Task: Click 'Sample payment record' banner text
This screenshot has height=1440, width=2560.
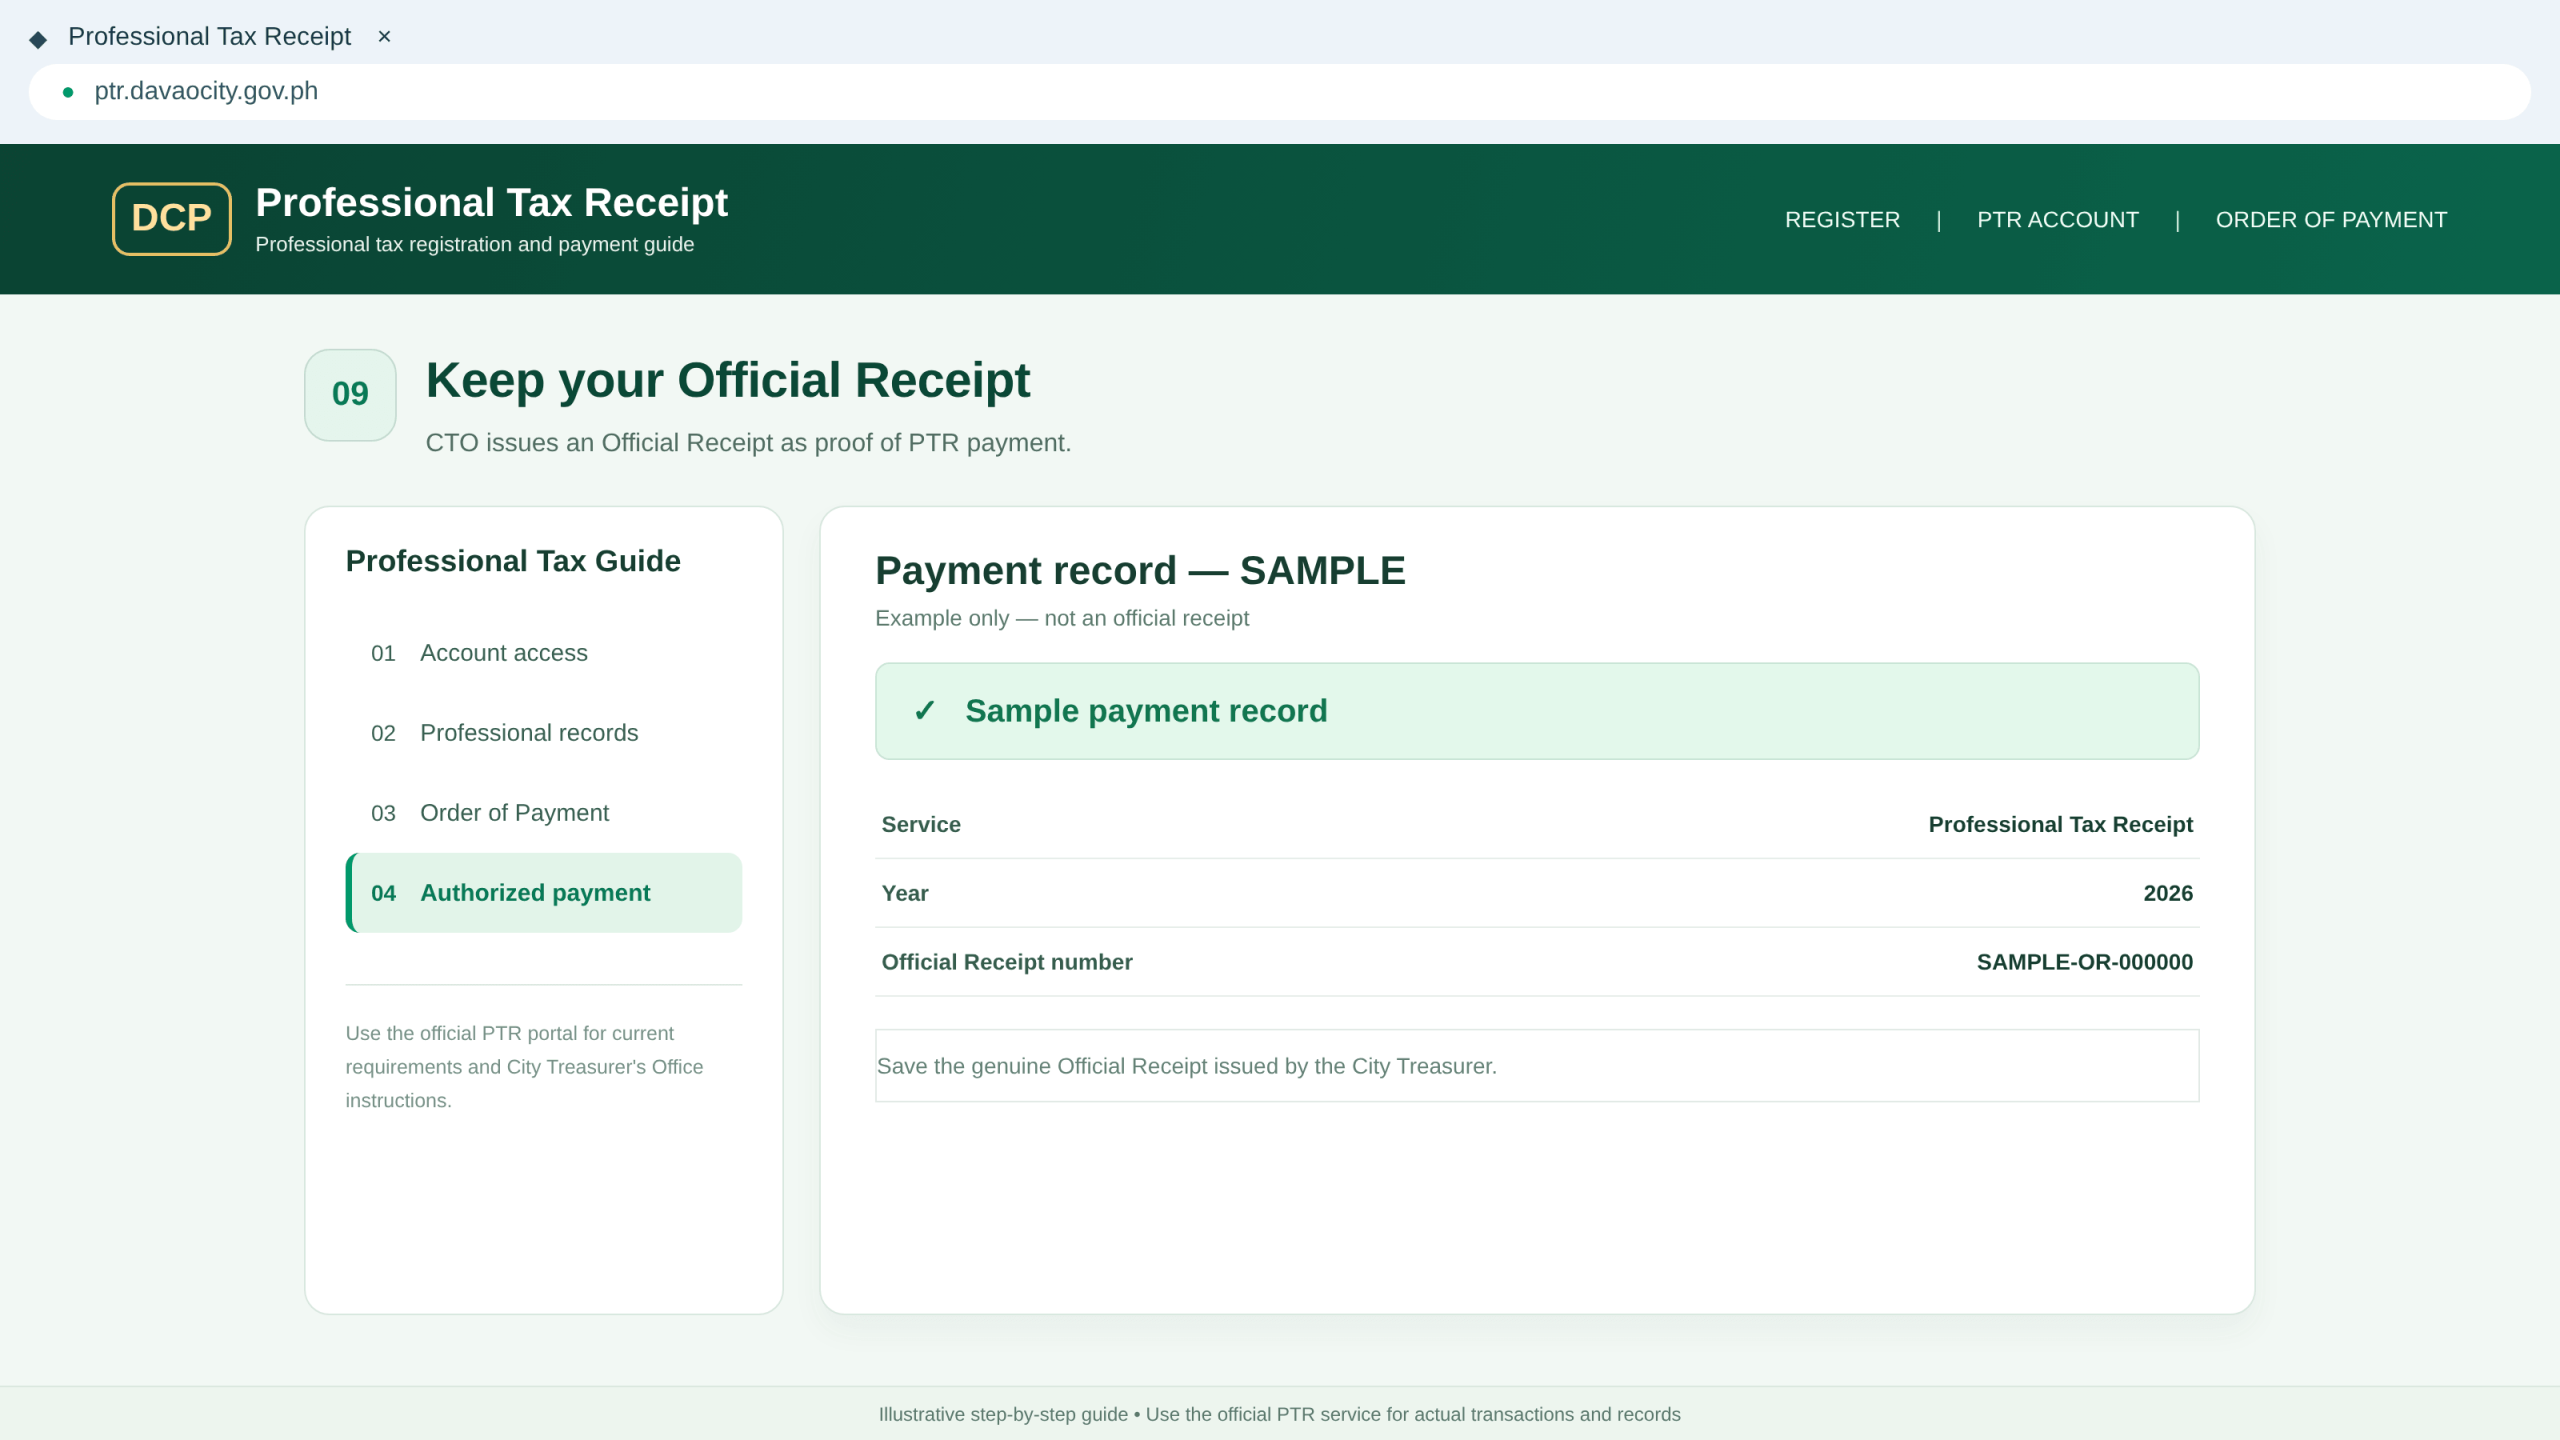Action: pos(1146,711)
